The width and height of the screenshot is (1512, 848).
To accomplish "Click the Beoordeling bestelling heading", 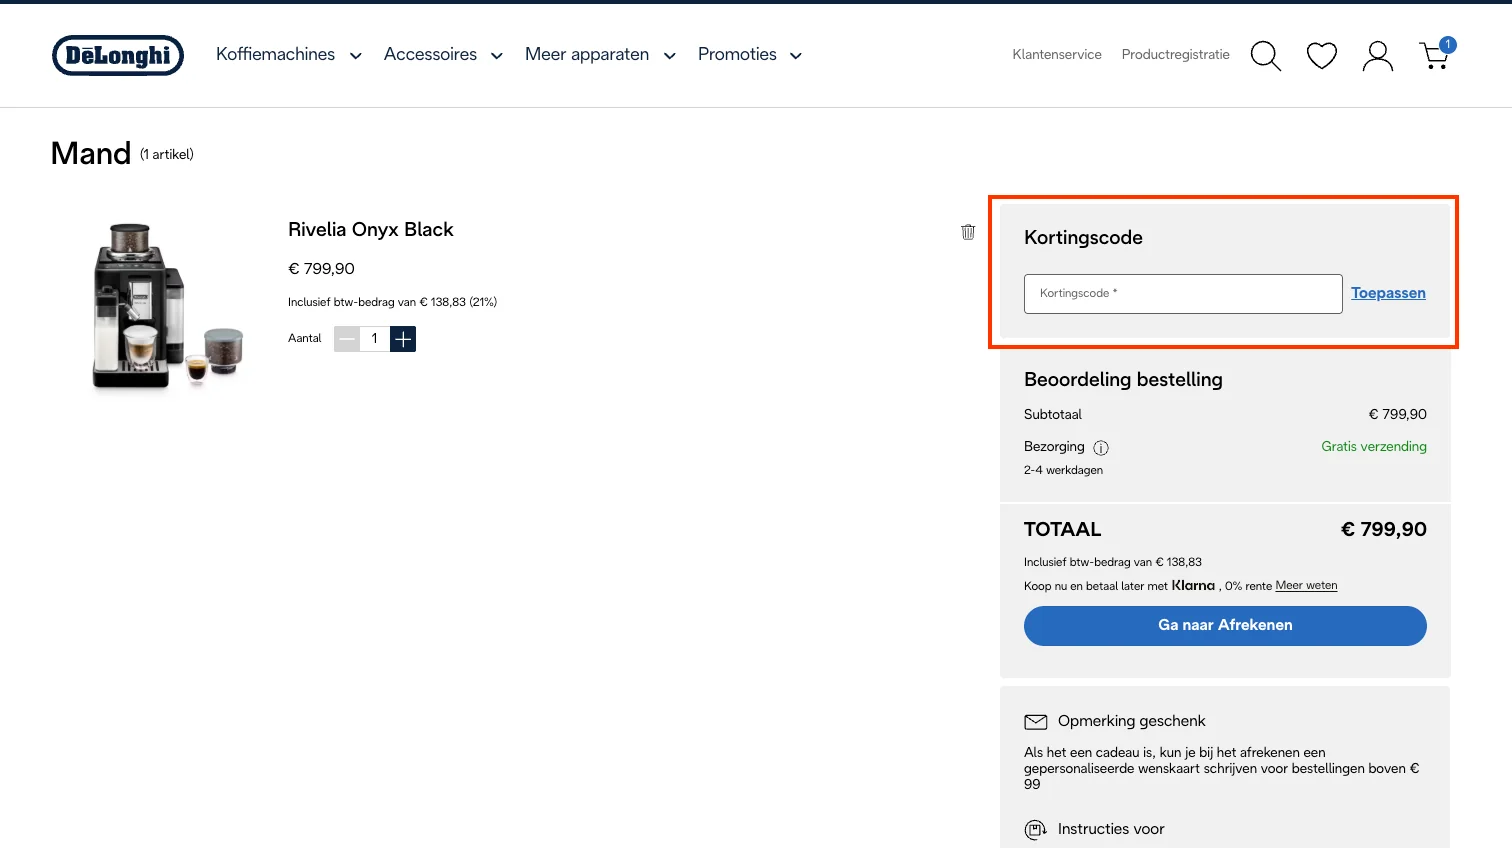I will pos(1123,380).
